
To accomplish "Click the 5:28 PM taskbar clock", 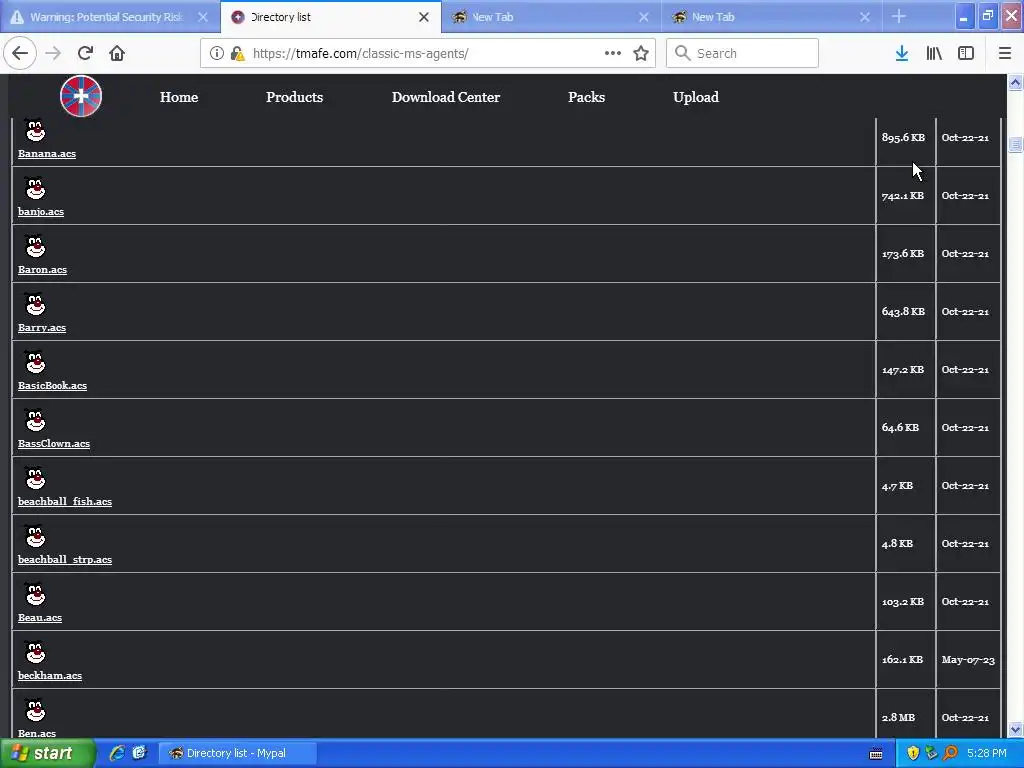I will [987, 753].
